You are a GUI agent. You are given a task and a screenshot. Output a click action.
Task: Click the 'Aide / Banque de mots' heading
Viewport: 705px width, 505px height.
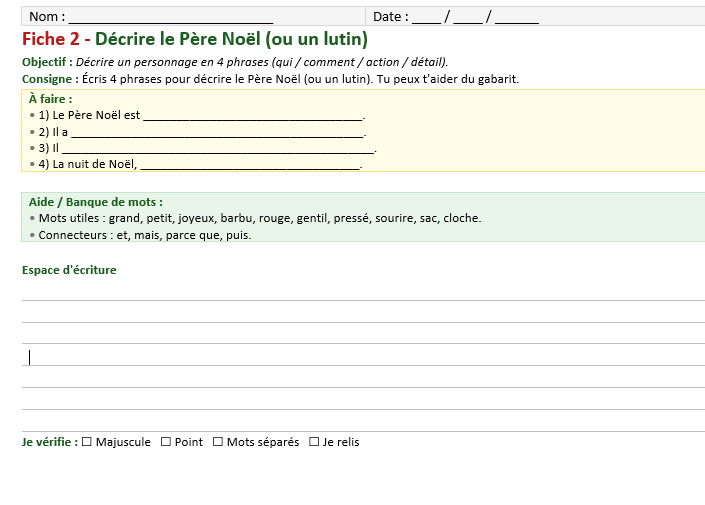tap(95, 201)
